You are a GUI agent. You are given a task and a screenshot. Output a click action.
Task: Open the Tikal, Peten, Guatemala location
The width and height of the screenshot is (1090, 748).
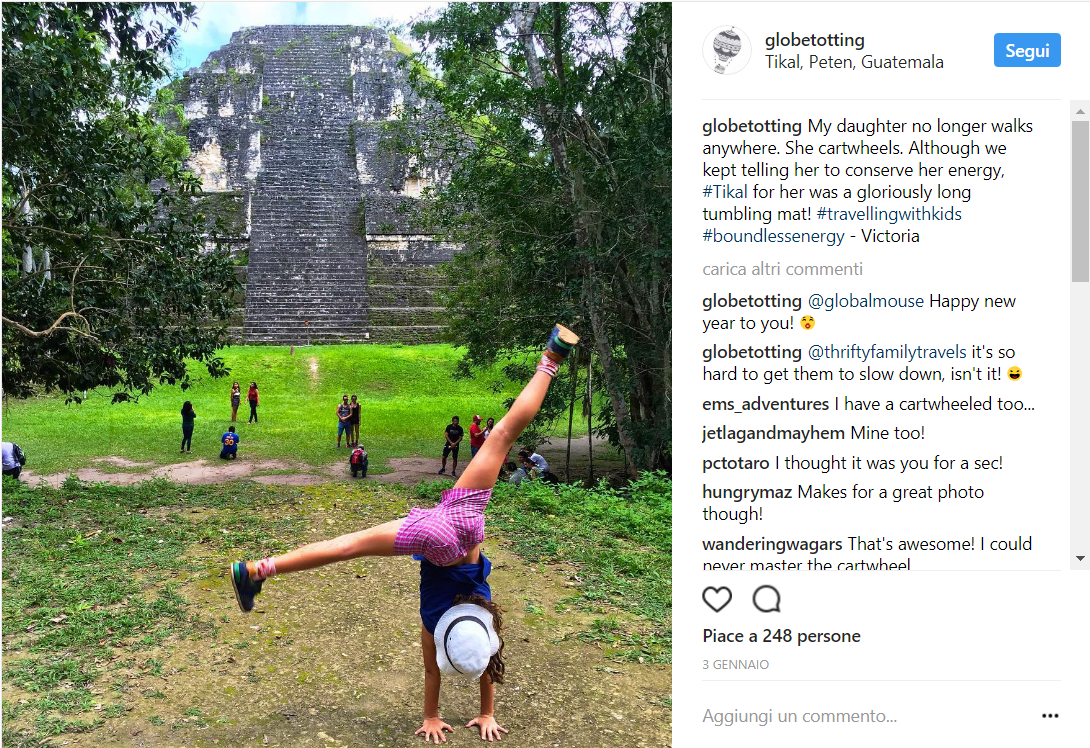[x=854, y=62]
